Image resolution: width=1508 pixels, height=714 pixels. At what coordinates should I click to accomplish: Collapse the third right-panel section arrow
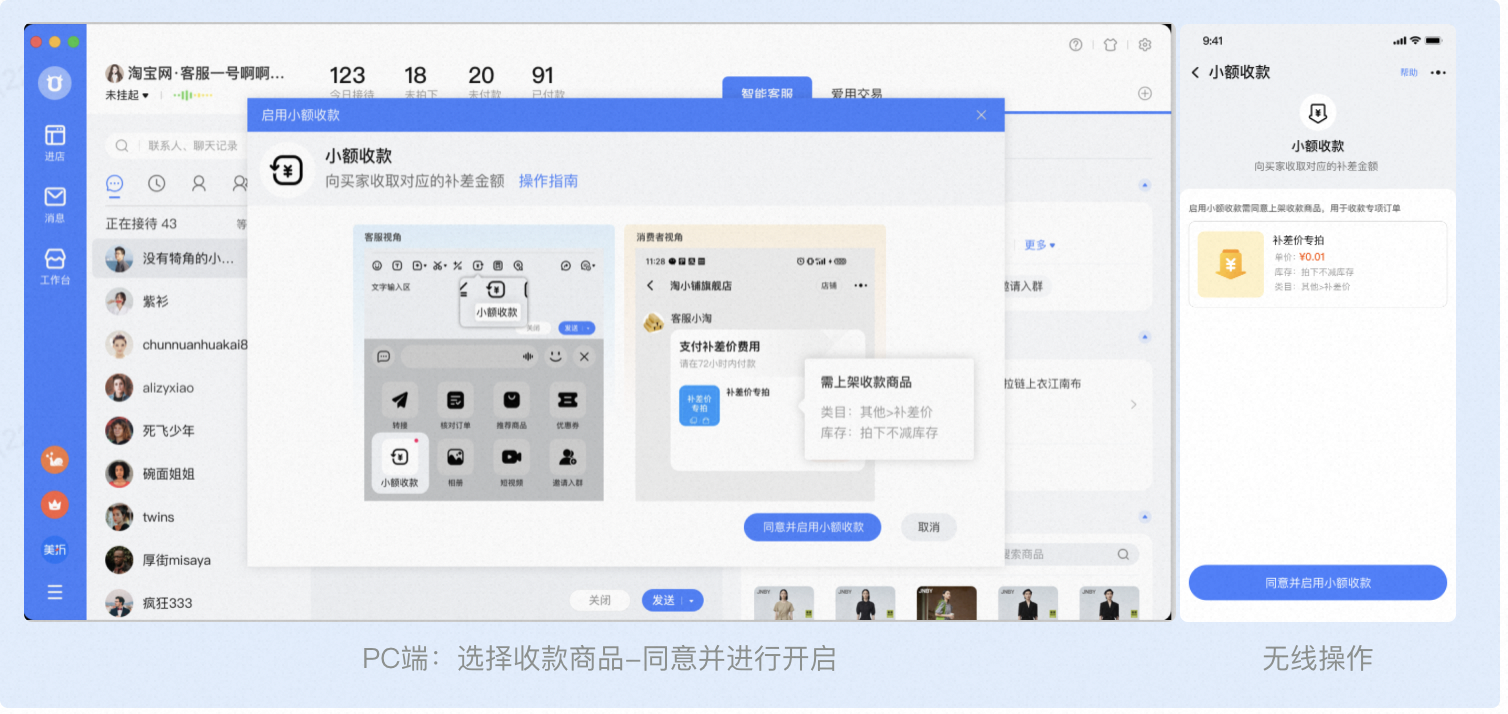click(x=1145, y=517)
